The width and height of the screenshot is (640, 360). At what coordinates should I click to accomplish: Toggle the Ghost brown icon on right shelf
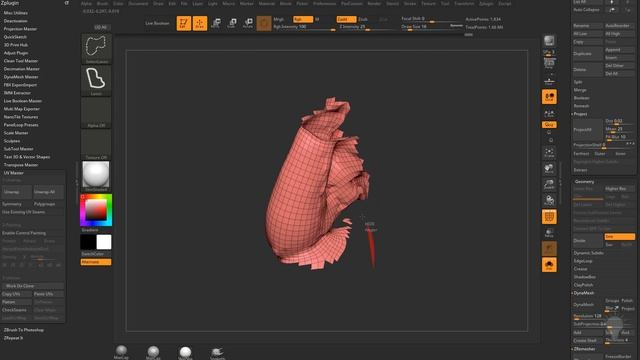(549, 249)
